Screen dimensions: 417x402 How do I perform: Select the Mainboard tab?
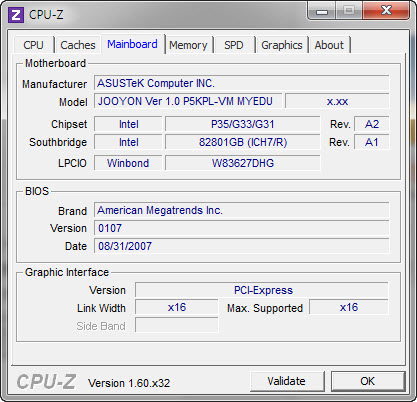click(x=133, y=44)
